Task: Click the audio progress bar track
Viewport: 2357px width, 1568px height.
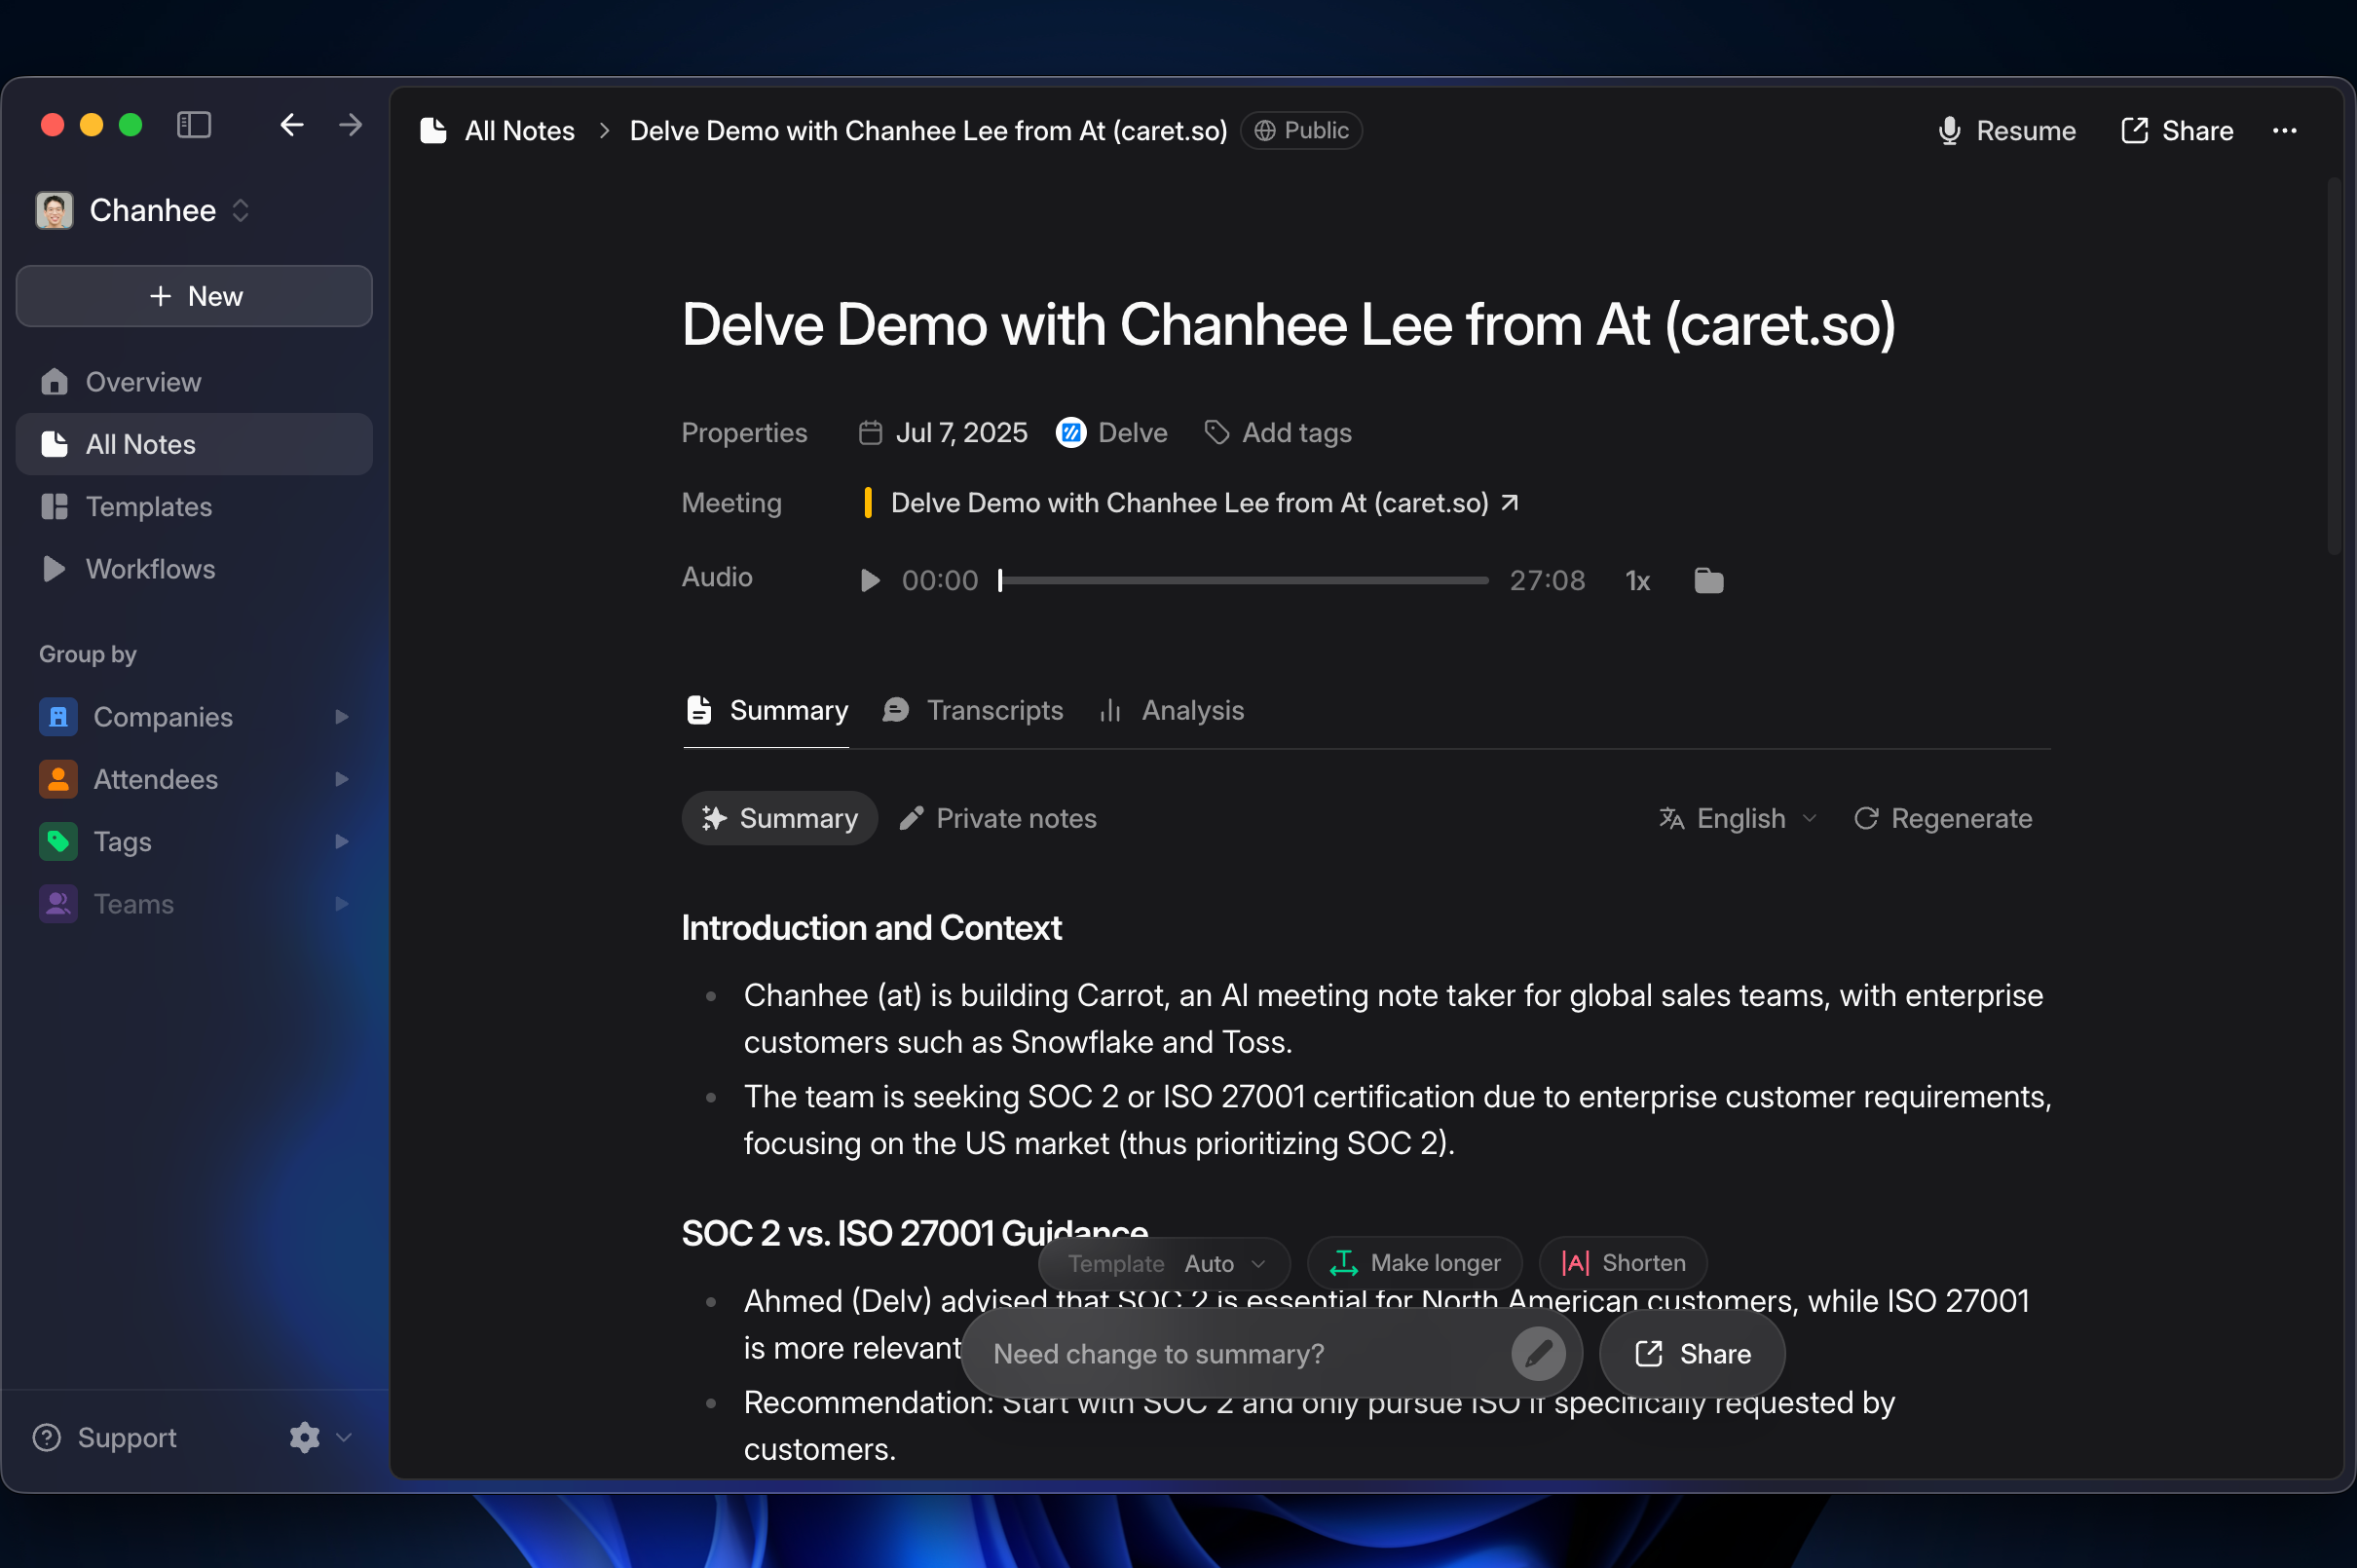Action: (x=1244, y=580)
